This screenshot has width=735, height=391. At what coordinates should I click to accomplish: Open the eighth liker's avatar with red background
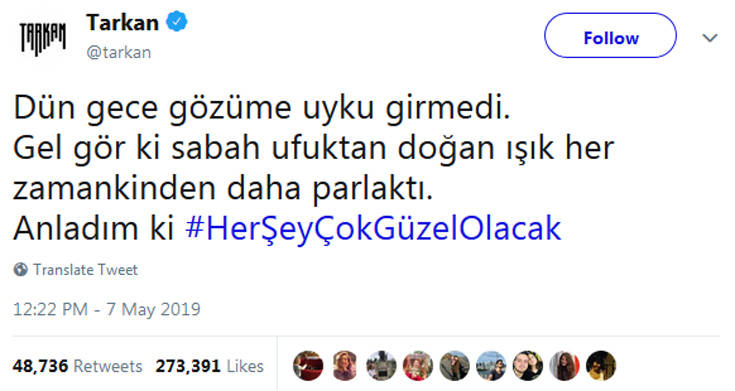pyautogui.click(x=564, y=366)
